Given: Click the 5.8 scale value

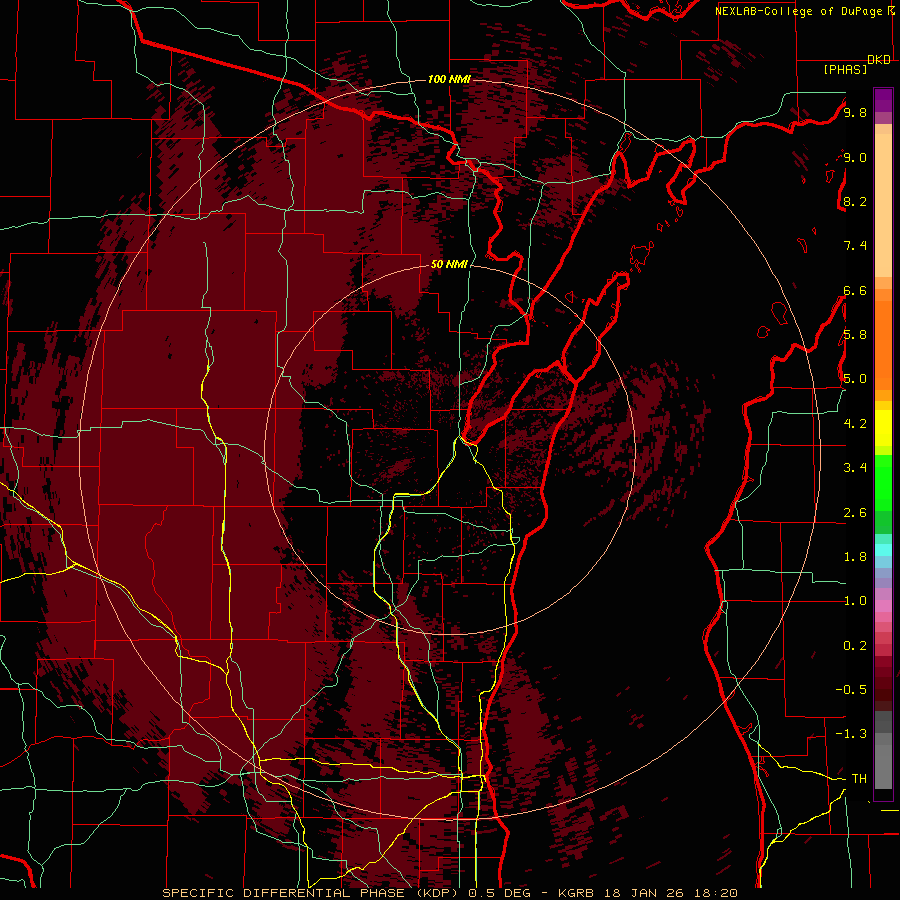Looking at the screenshot, I should click(855, 335).
